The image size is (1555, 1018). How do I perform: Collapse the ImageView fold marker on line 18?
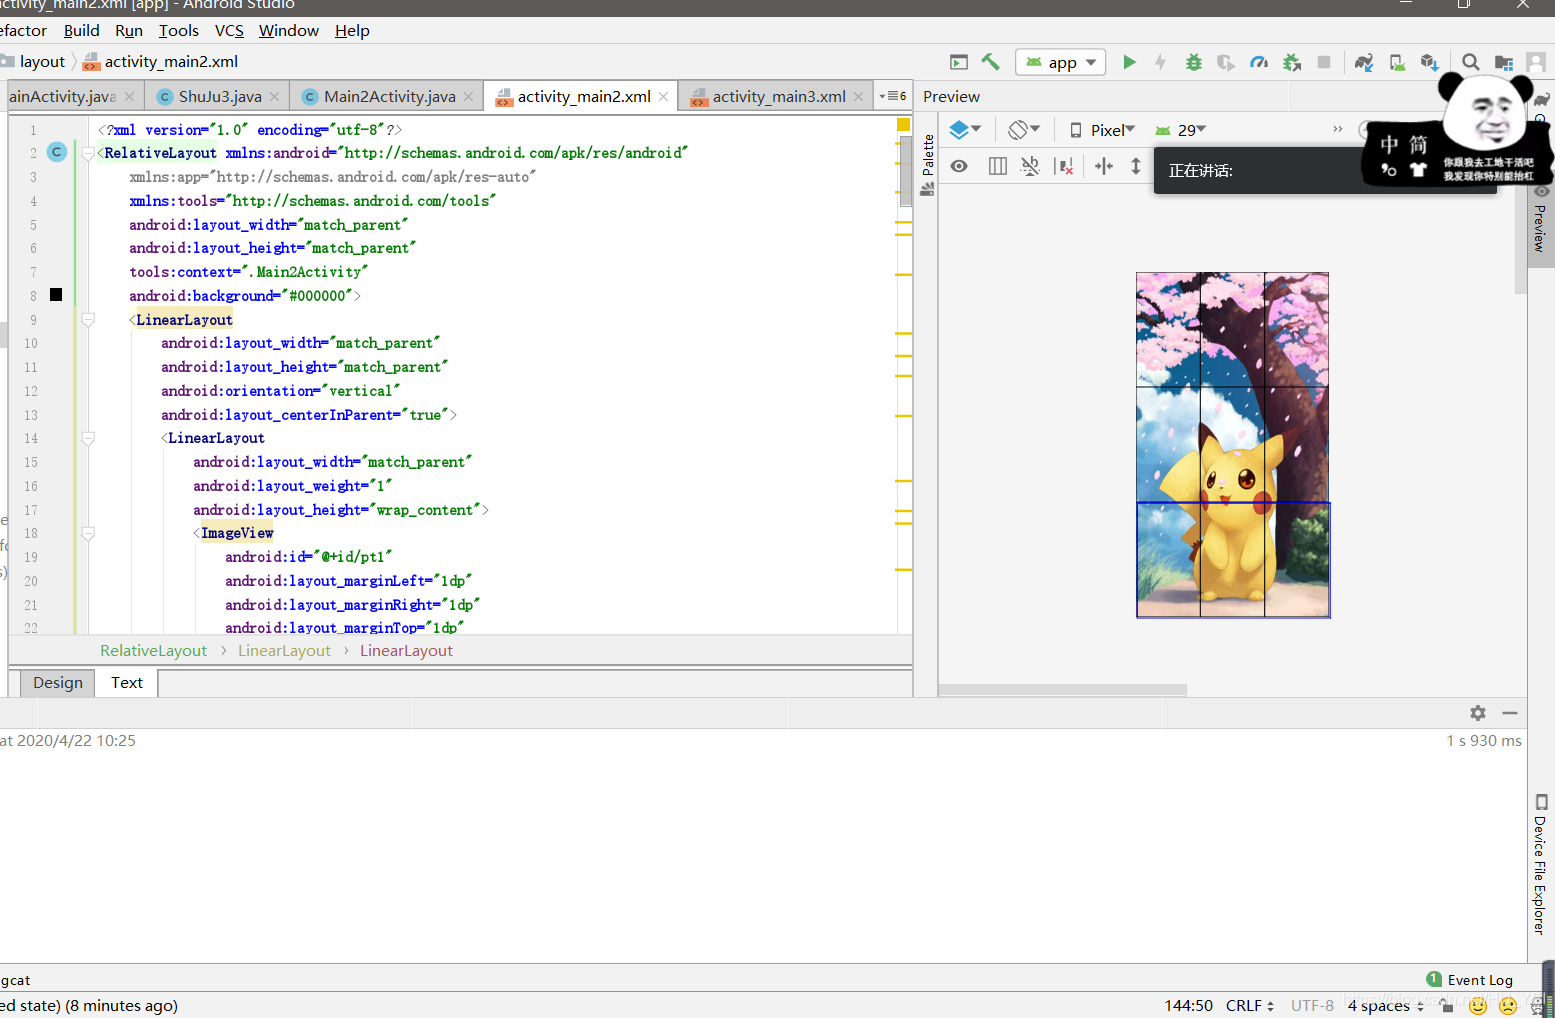pos(88,533)
